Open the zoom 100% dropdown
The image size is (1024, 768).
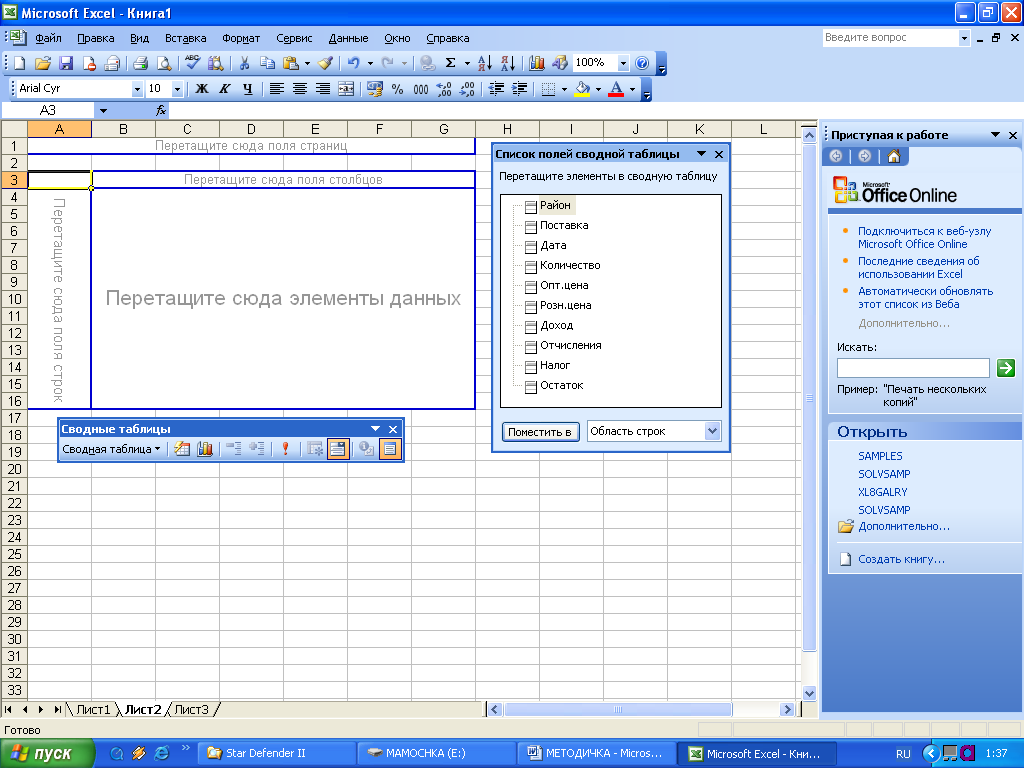coord(623,63)
